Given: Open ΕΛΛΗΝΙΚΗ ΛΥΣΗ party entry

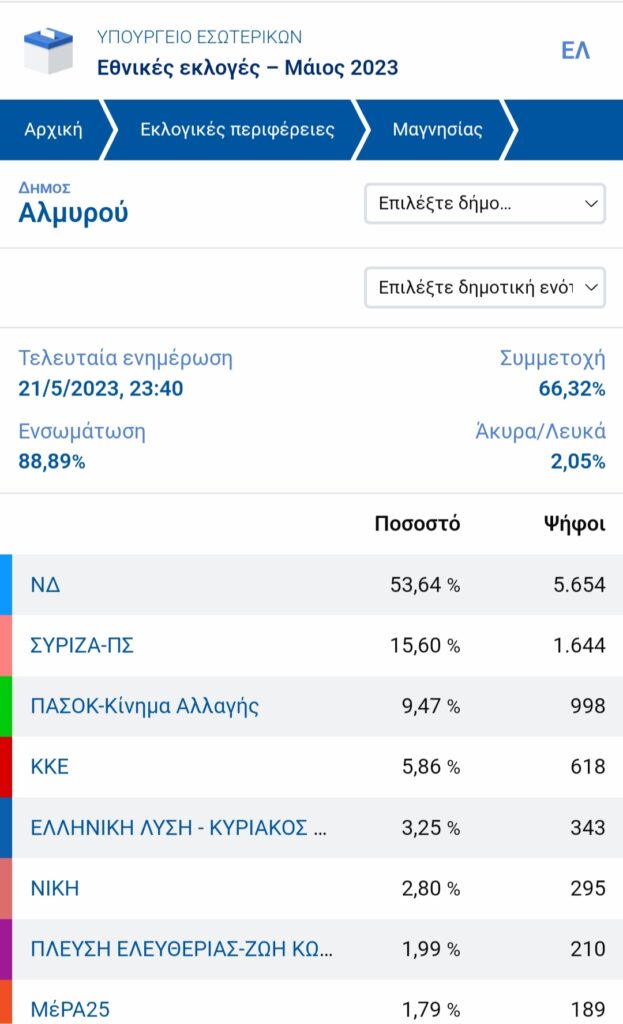Looking at the screenshot, I should click(x=178, y=828).
